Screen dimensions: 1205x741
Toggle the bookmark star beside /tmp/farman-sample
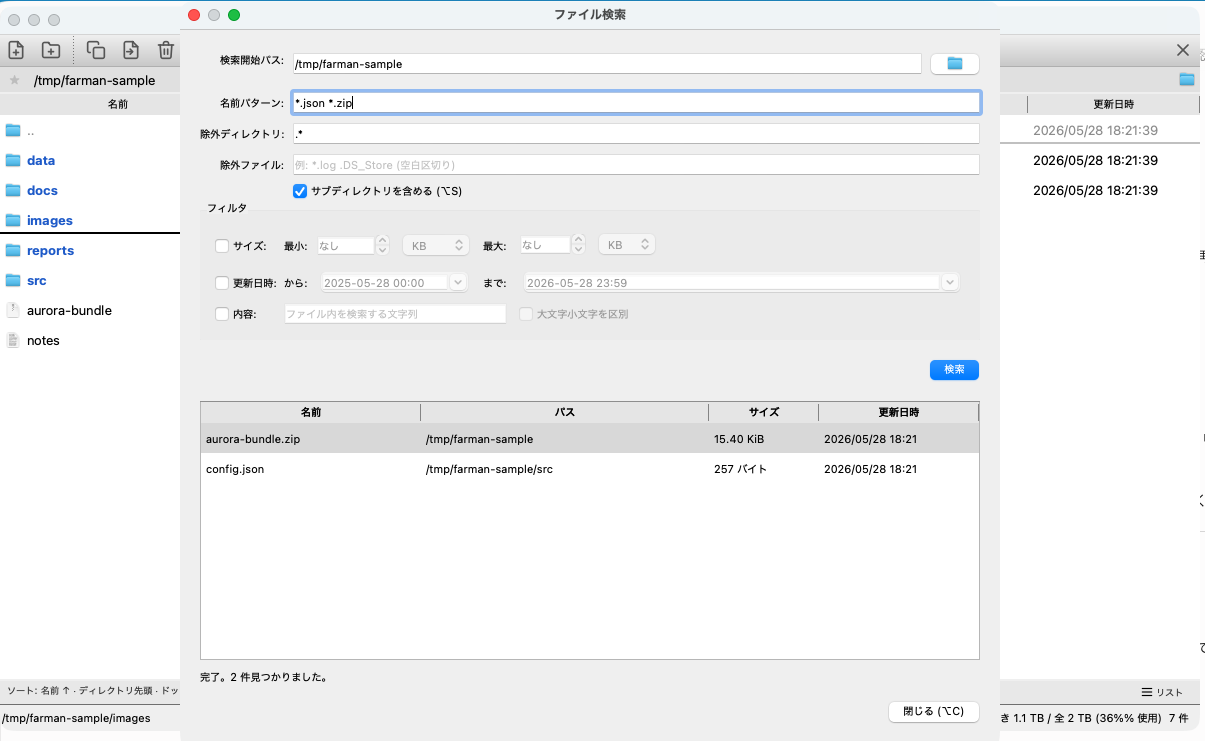point(14,80)
